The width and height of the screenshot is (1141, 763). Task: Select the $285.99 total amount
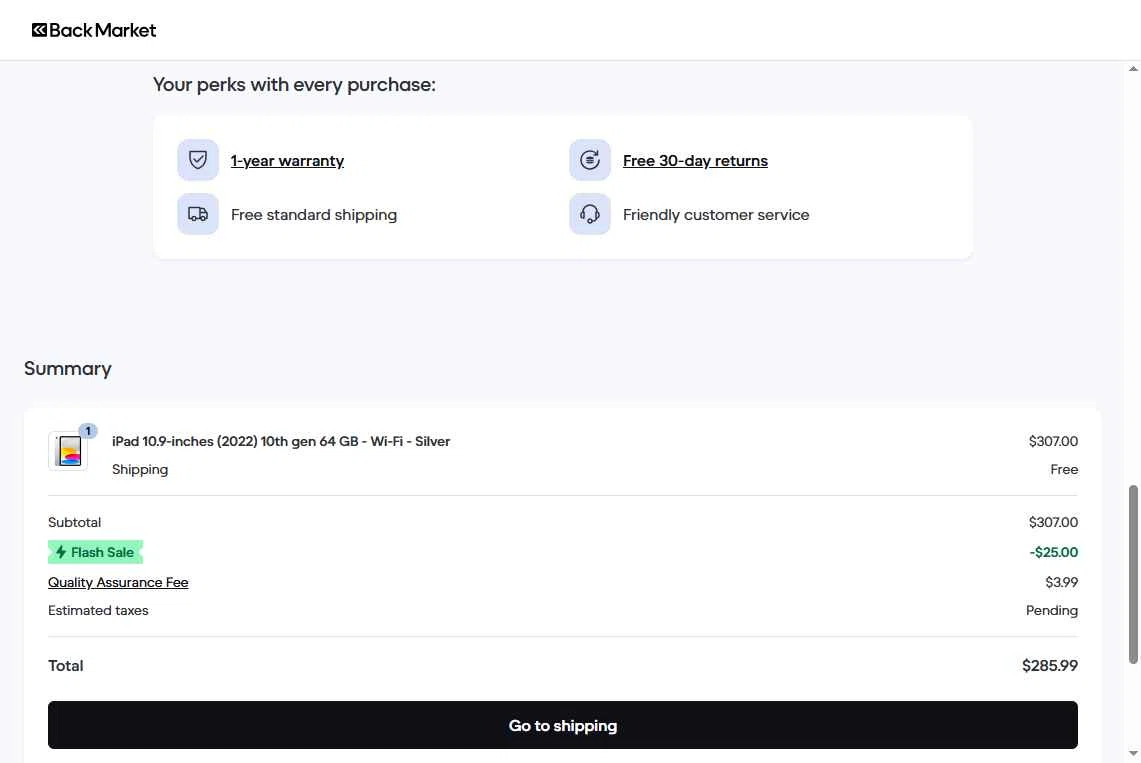(1049, 666)
